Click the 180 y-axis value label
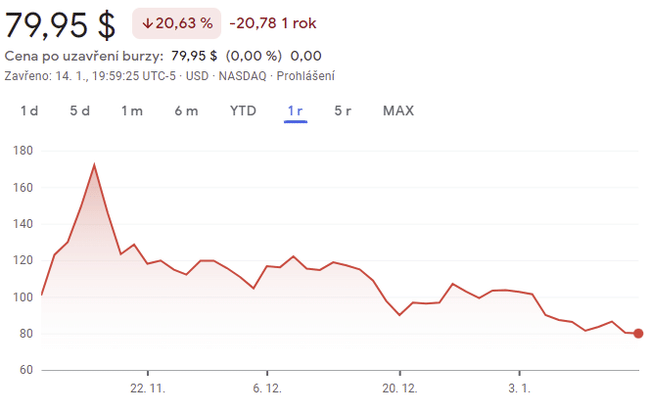 (x=23, y=151)
